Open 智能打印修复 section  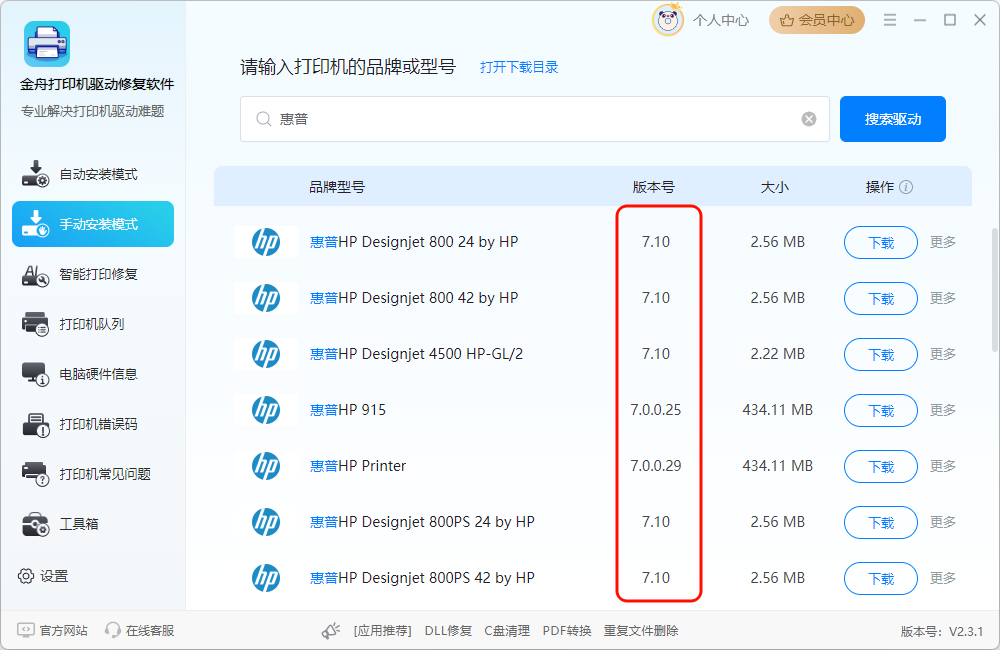[x=93, y=274]
